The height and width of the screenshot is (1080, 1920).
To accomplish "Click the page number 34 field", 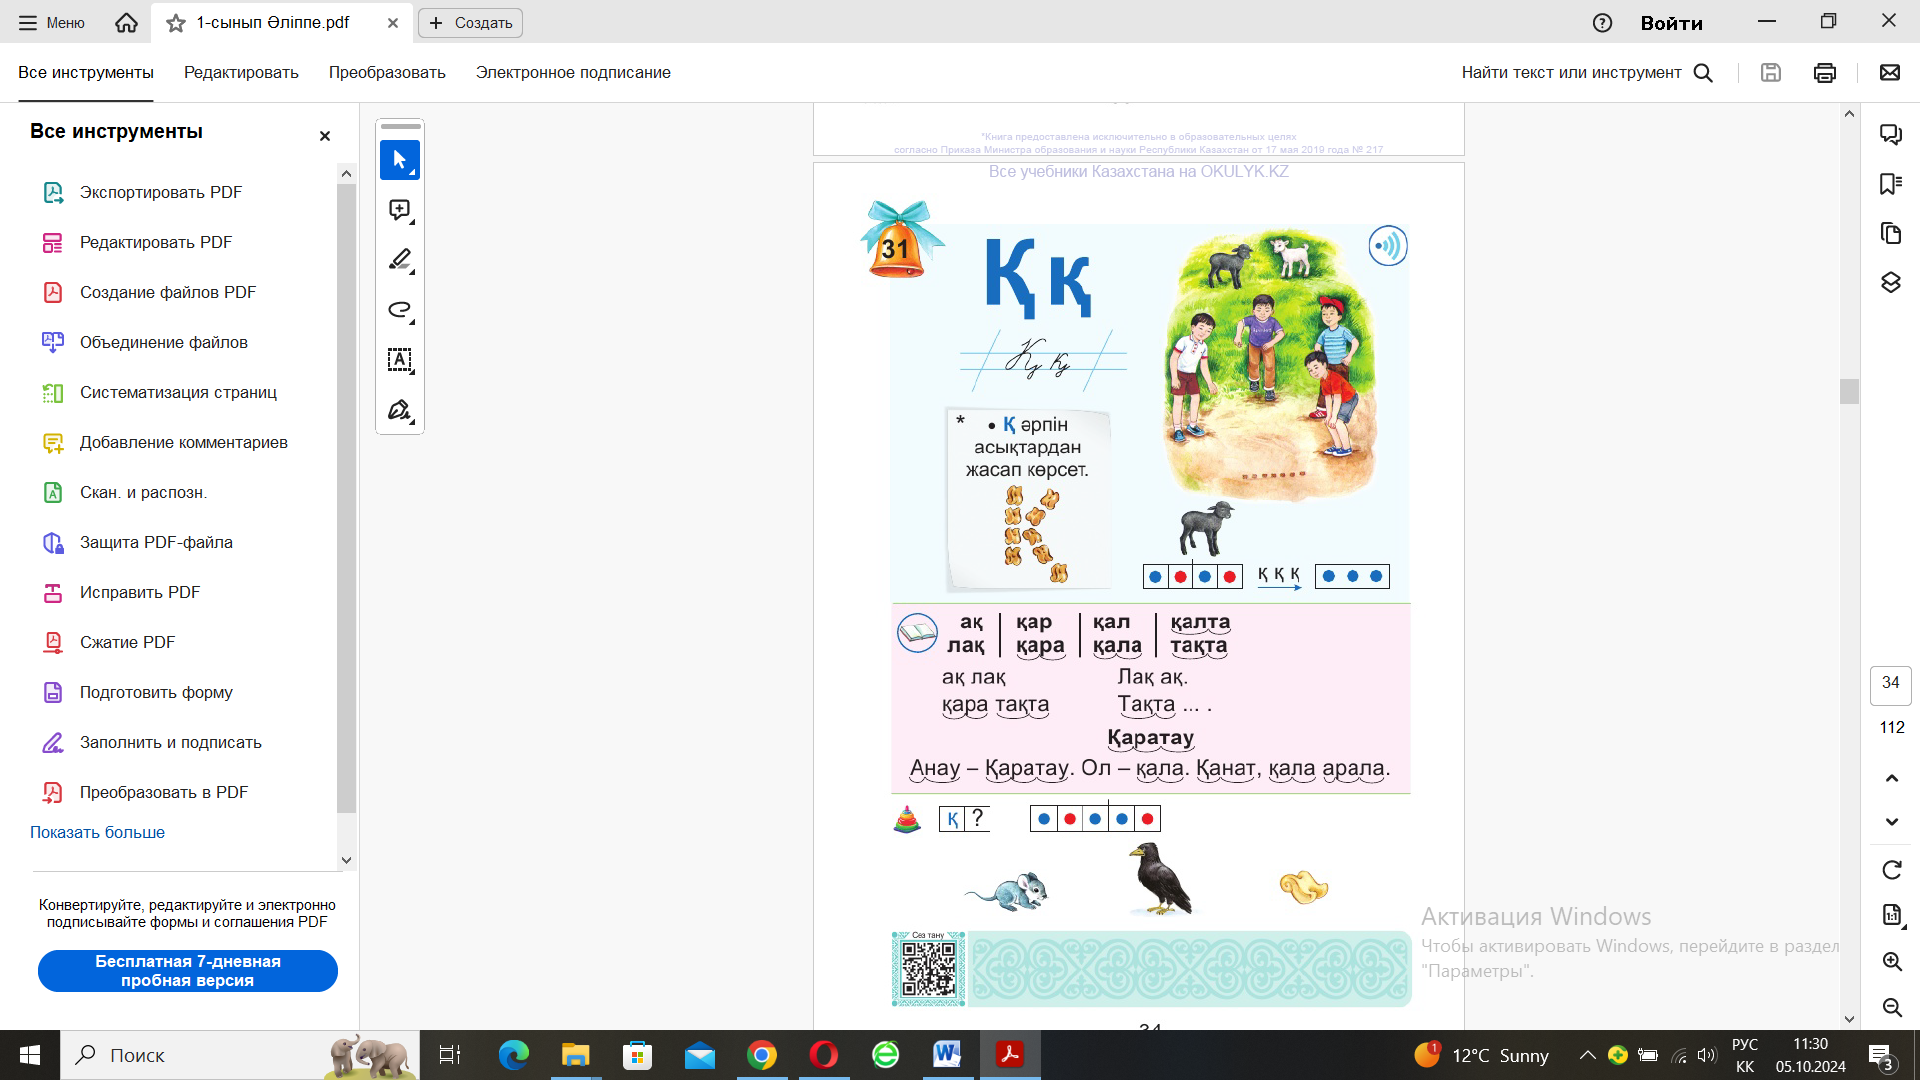I will click(x=1890, y=683).
